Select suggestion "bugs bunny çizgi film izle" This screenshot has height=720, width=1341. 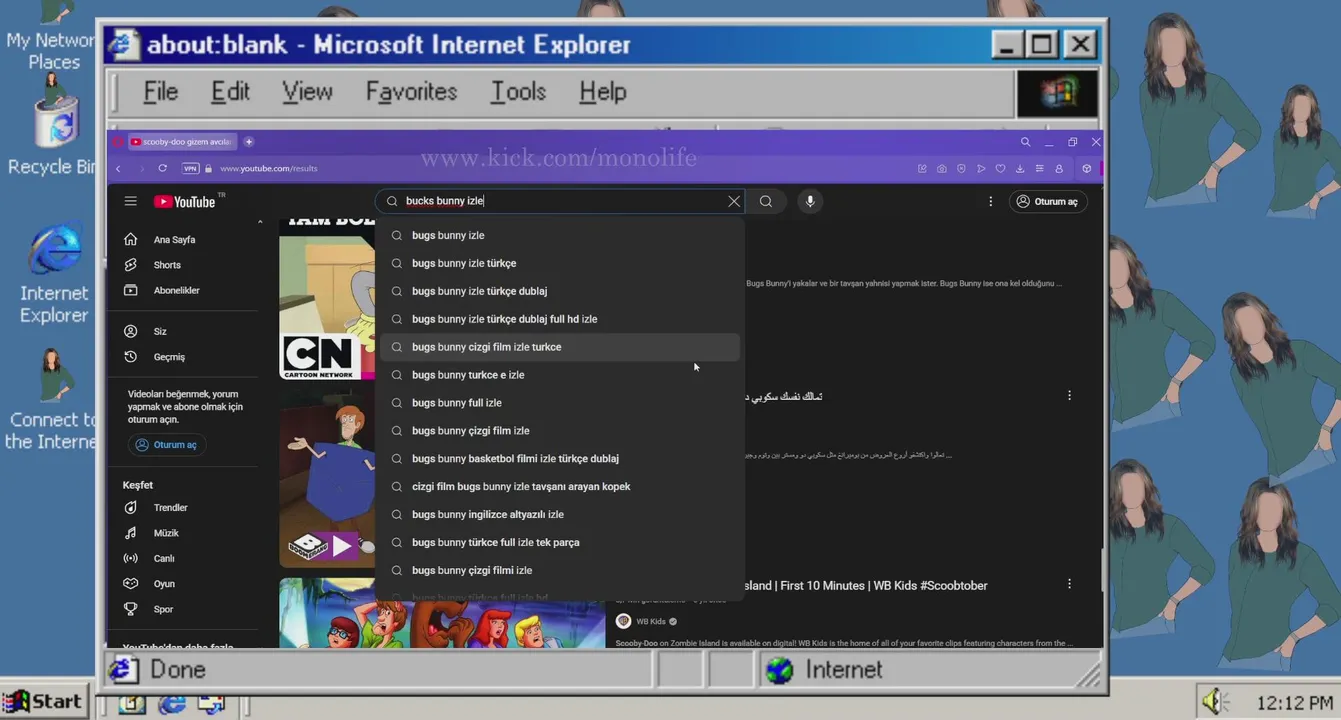pos(560,431)
